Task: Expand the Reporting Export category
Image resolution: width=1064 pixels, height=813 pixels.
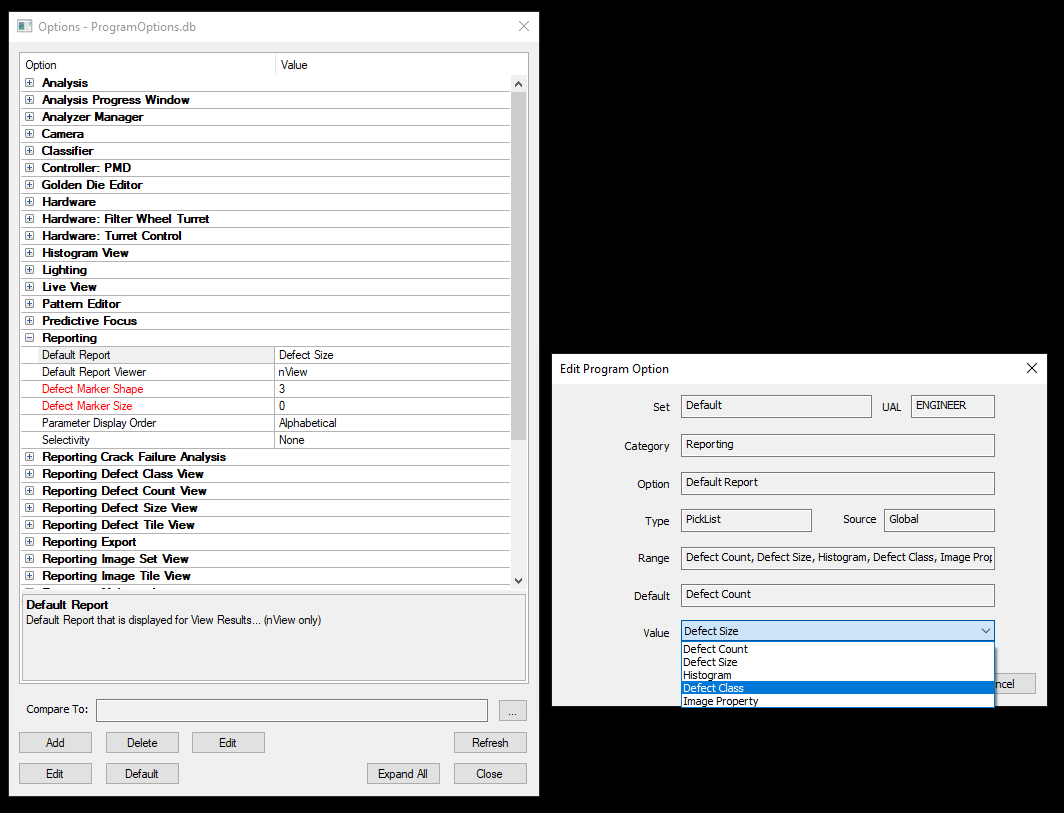Action: coord(30,542)
